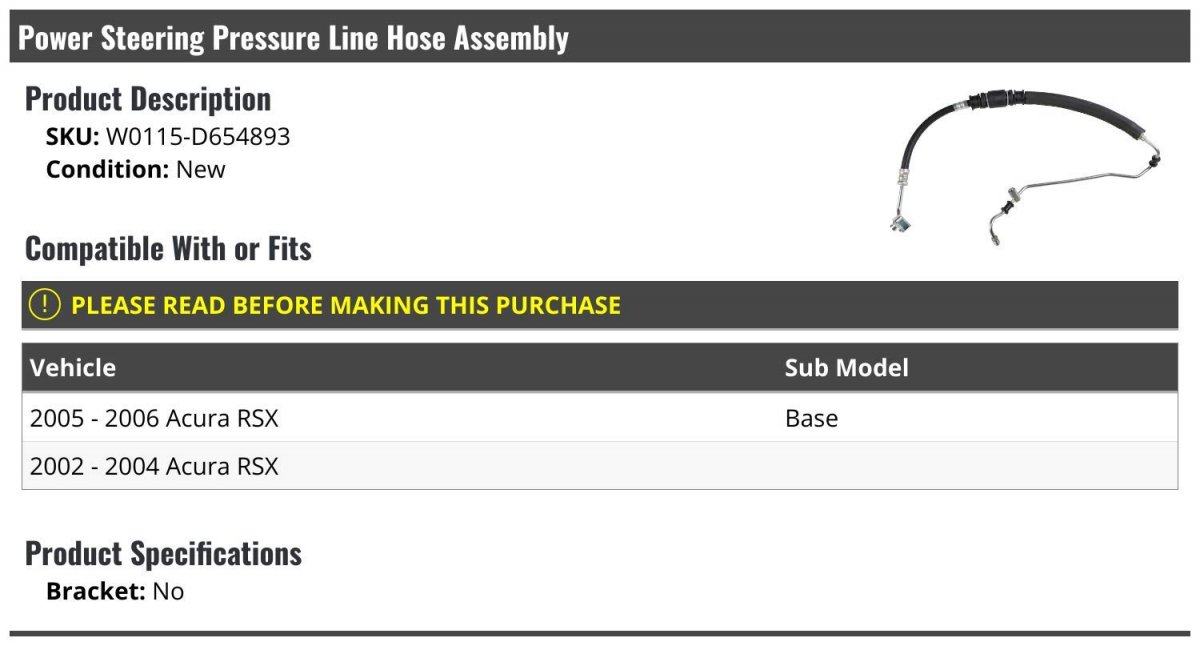Screen dimensions: 1200x646
Task: Click the SKU value W0115-D654893
Action: (198, 137)
